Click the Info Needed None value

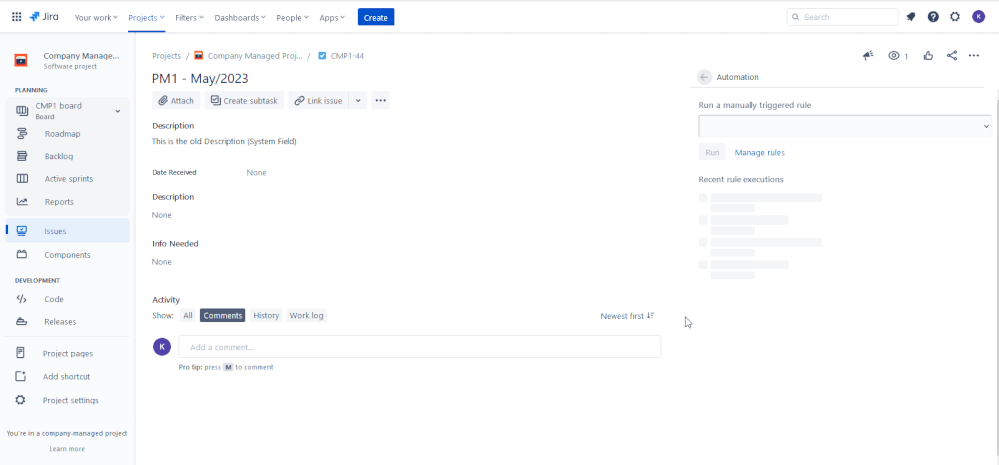tap(162, 262)
